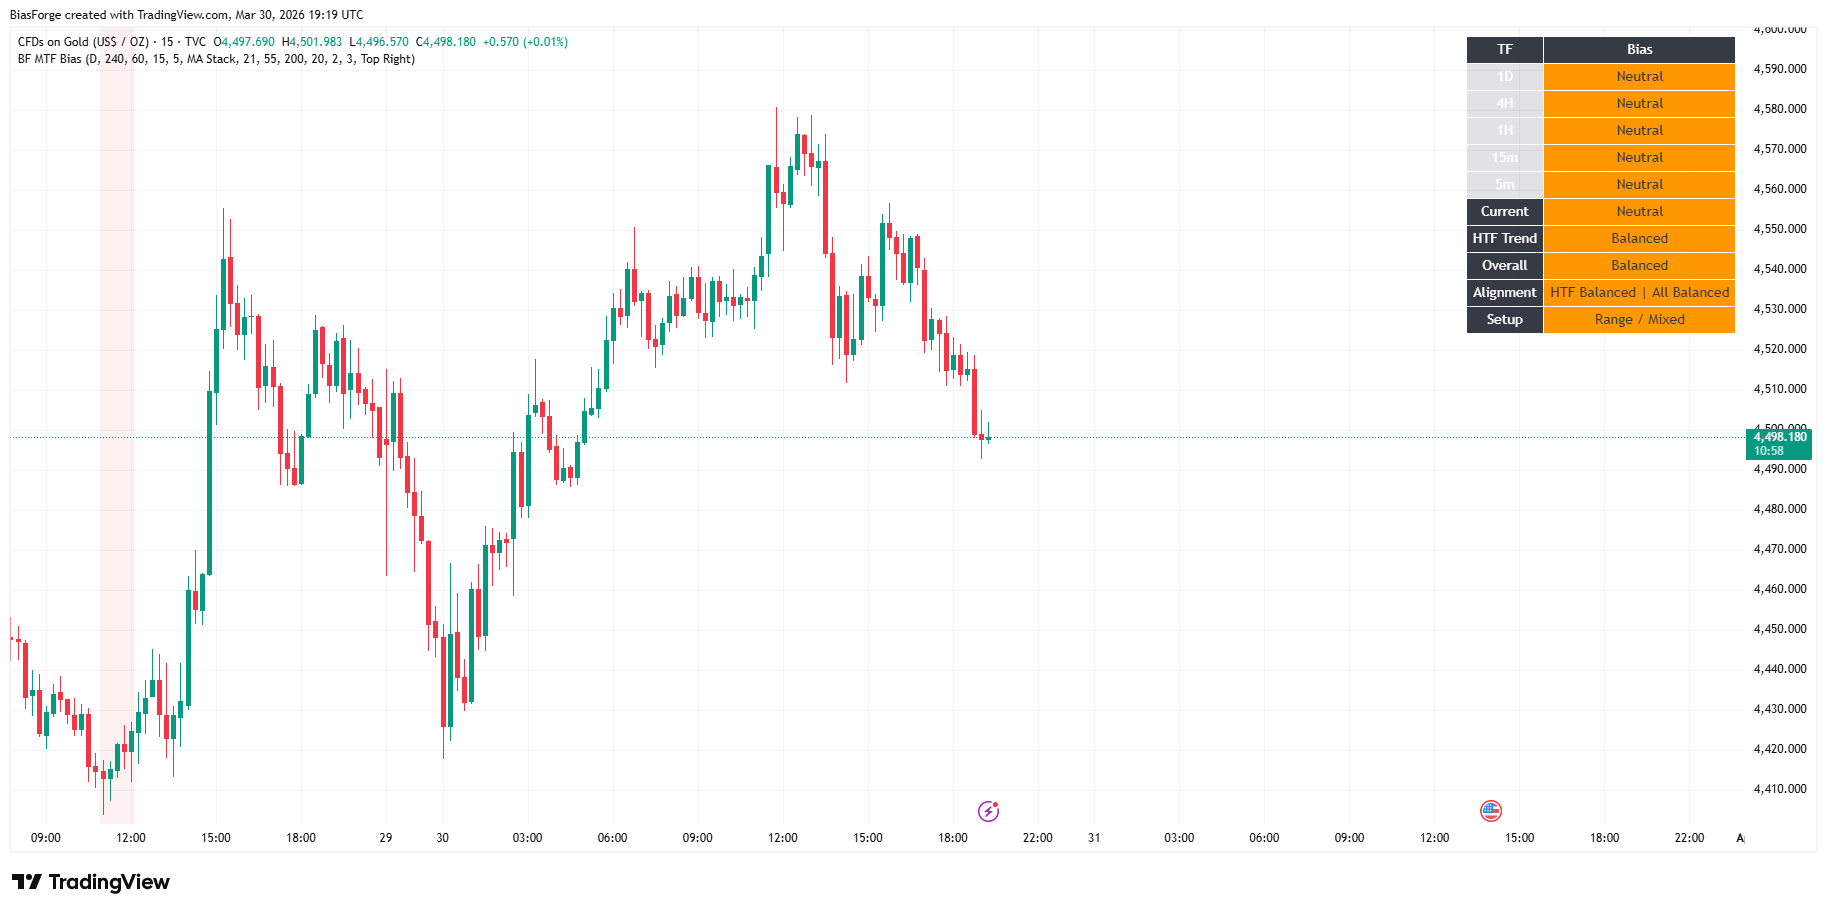Open the US flag economic event icon

pyautogui.click(x=1492, y=810)
